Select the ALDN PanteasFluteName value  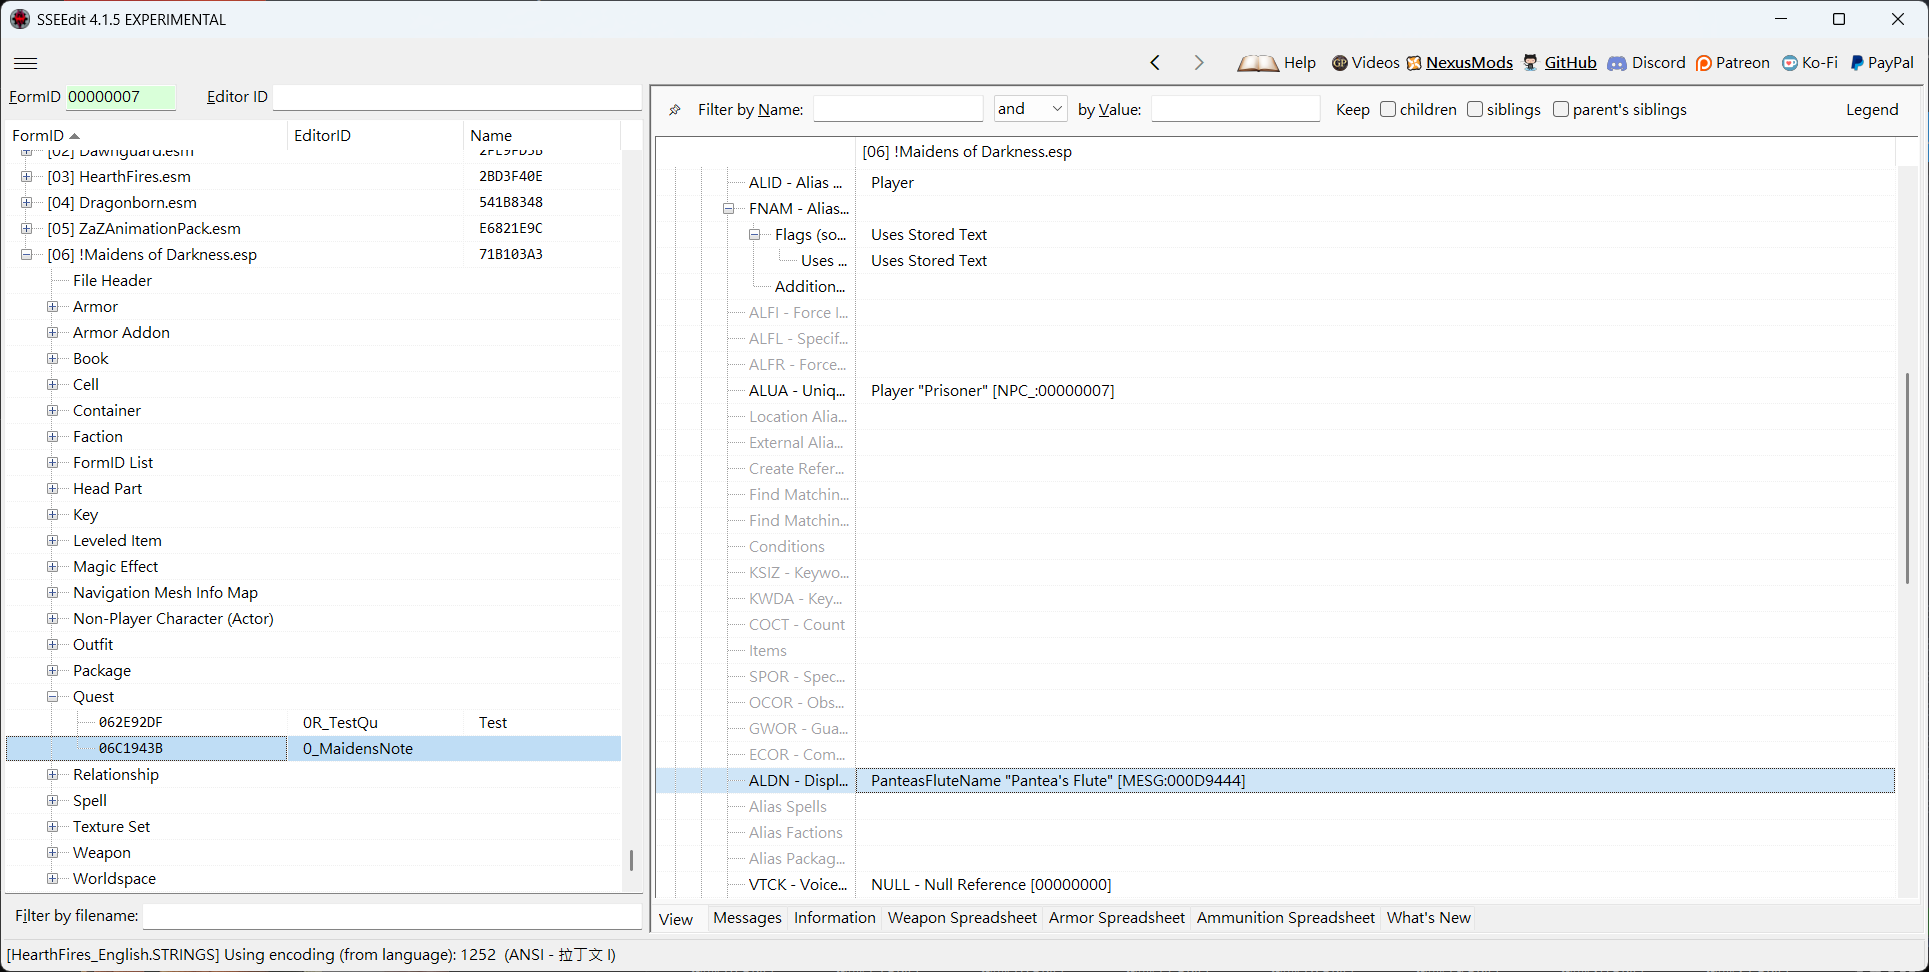pyautogui.click(x=1375, y=780)
